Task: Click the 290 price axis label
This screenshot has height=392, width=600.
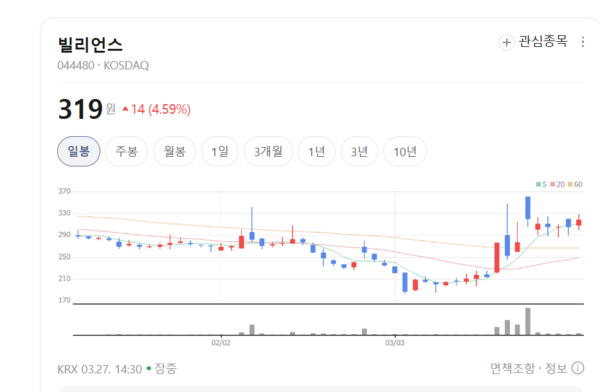Action: click(x=64, y=235)
